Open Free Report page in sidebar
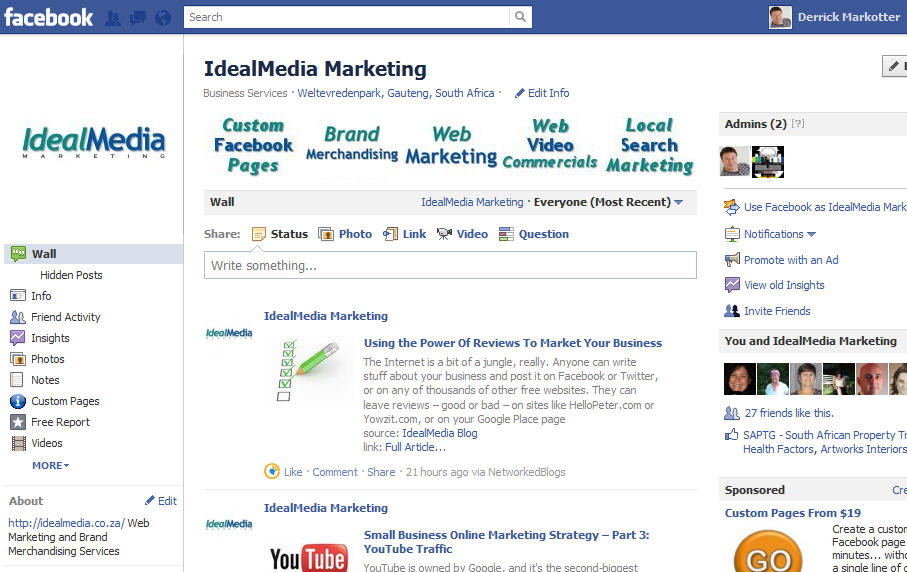 (50, 422)
